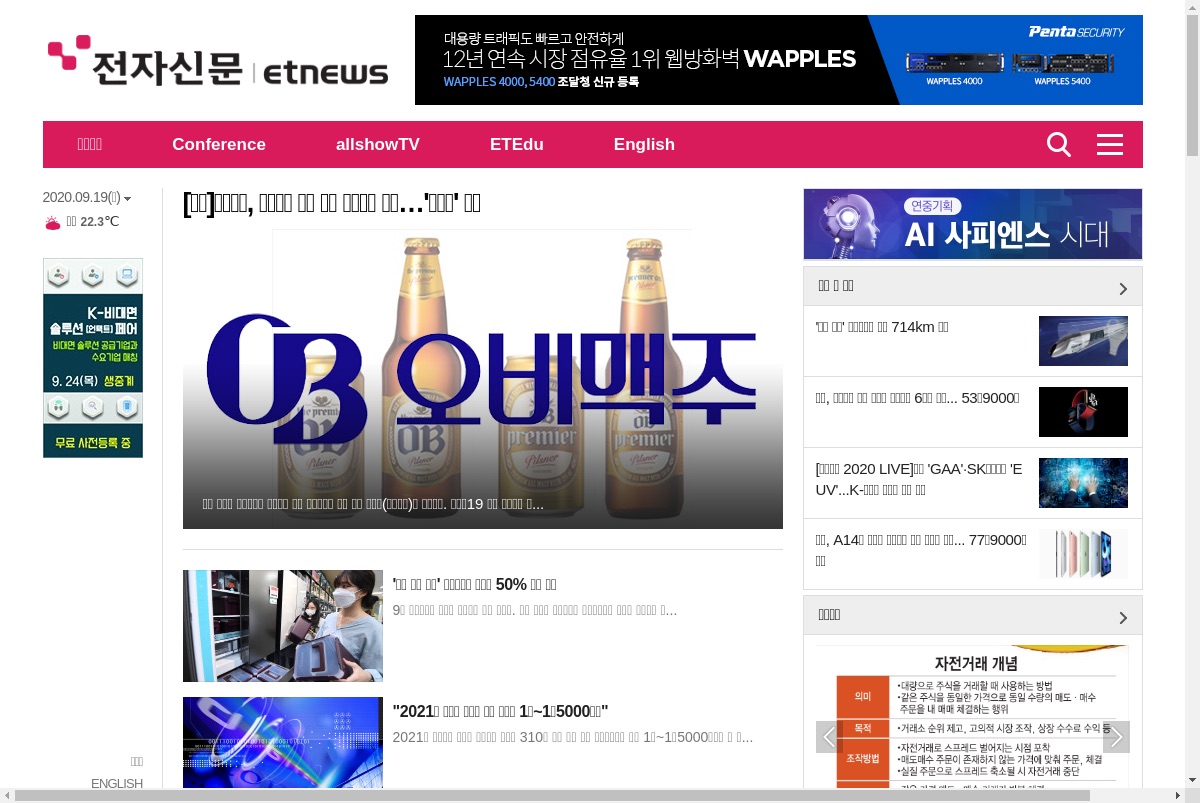Viewport: 1200px width, 803px height.
Task: Open the Conference menu item
Action: click(x=219, y=144)
